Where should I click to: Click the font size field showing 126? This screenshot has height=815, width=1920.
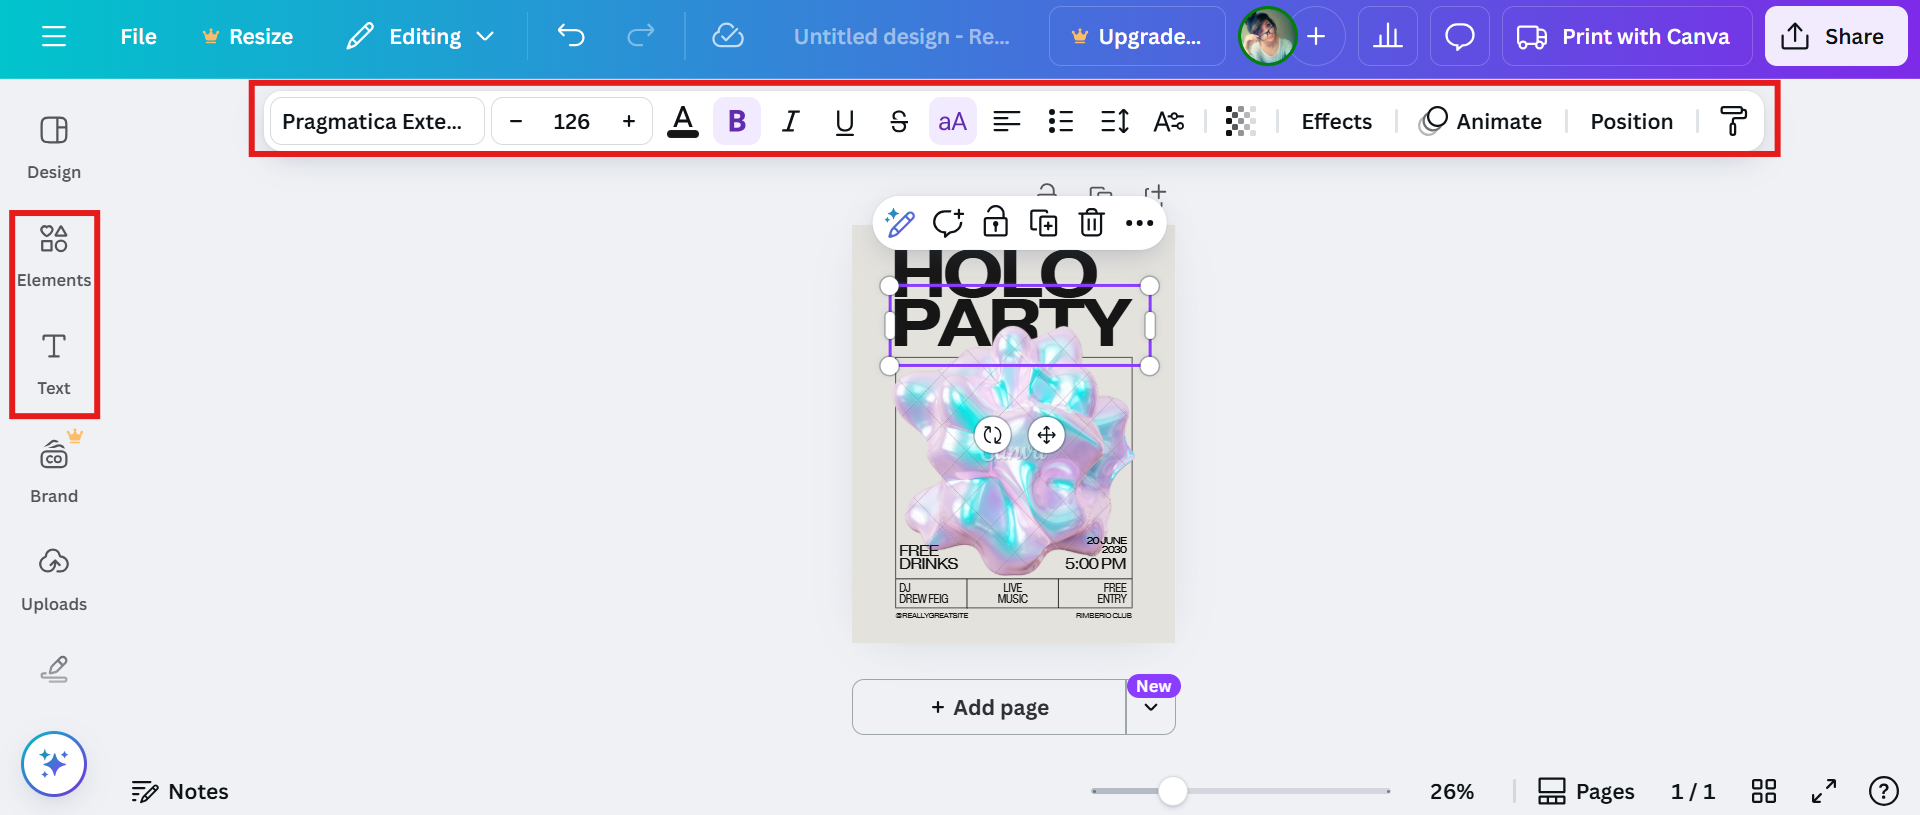click(572, 121)
